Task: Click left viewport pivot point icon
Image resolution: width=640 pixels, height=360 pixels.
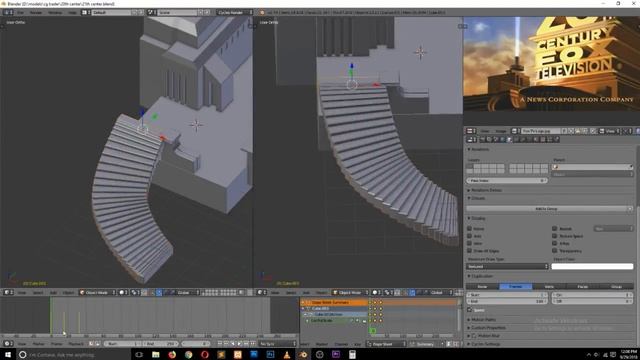Action: click(135, 292)
